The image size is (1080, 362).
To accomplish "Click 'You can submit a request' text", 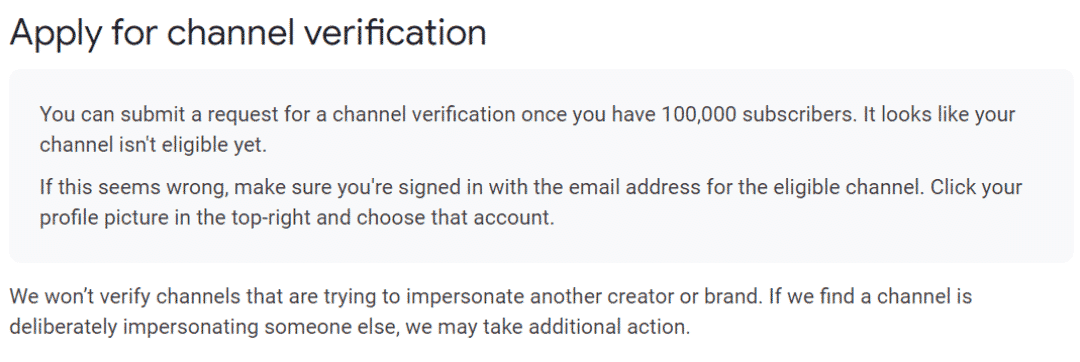I will point(154,114).
